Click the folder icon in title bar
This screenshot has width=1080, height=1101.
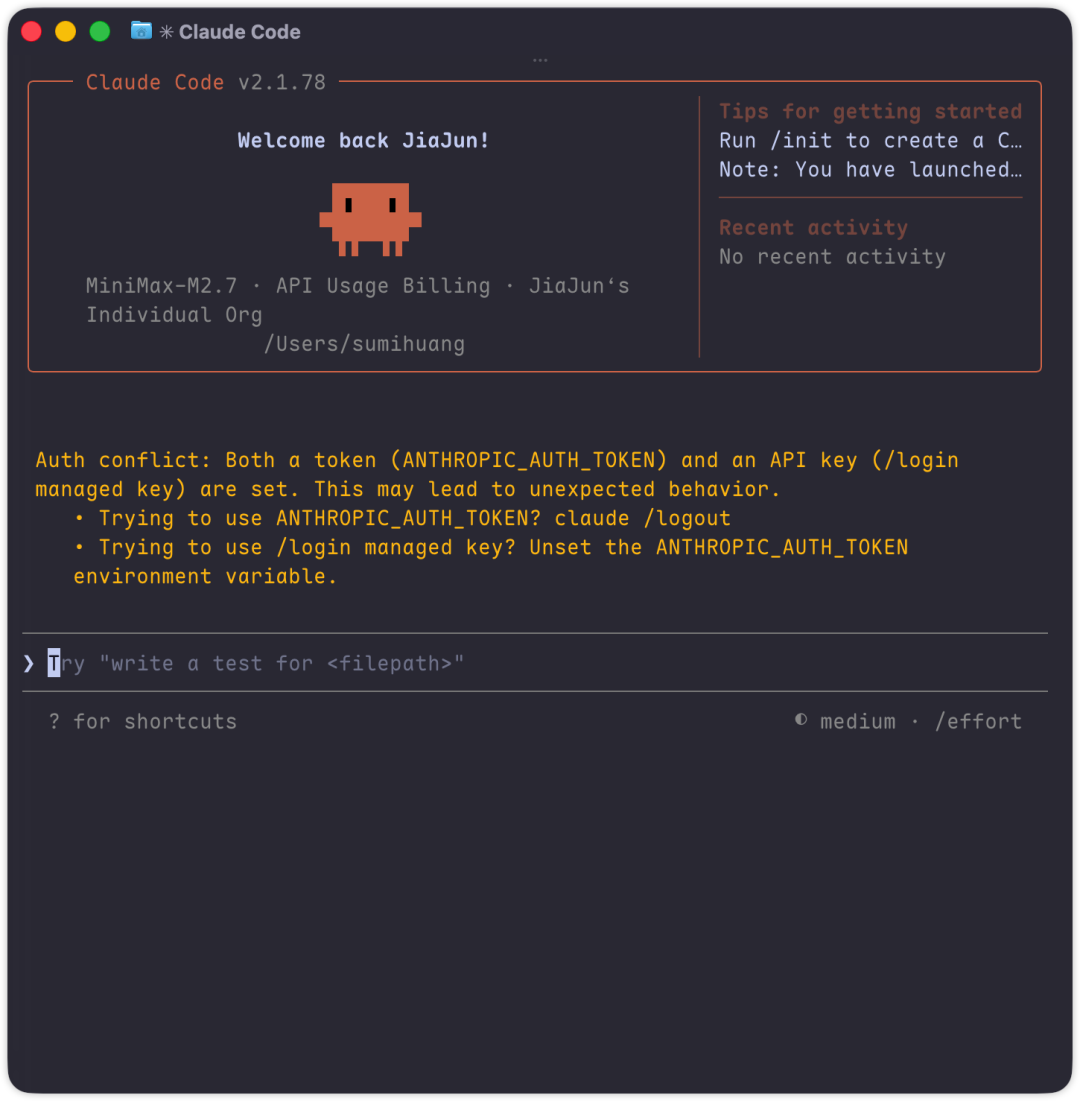click(141, 31)
